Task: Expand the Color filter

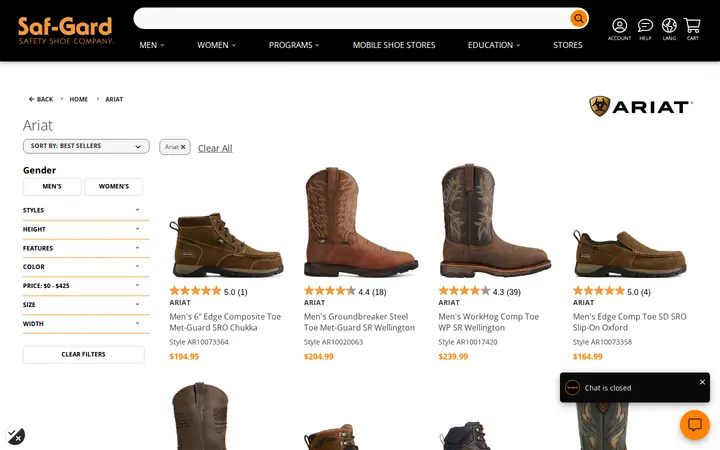Action: coord(86,267)
